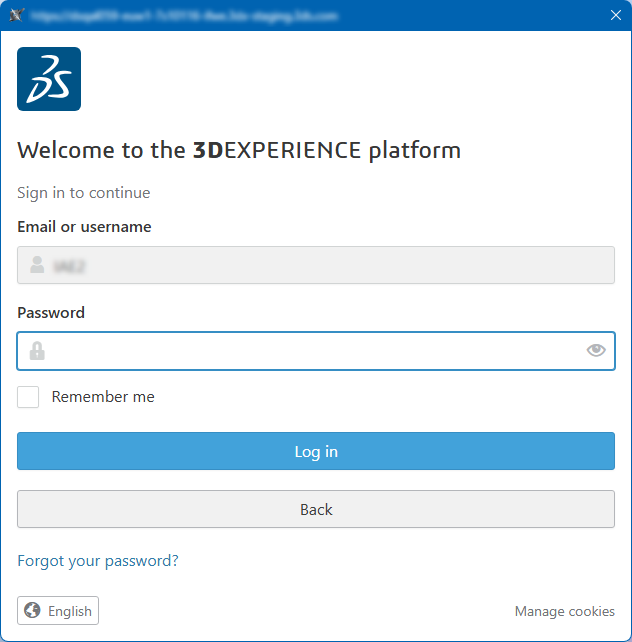Click the Email or username field
The image size is (632, 642).
[x=316, y=265]
